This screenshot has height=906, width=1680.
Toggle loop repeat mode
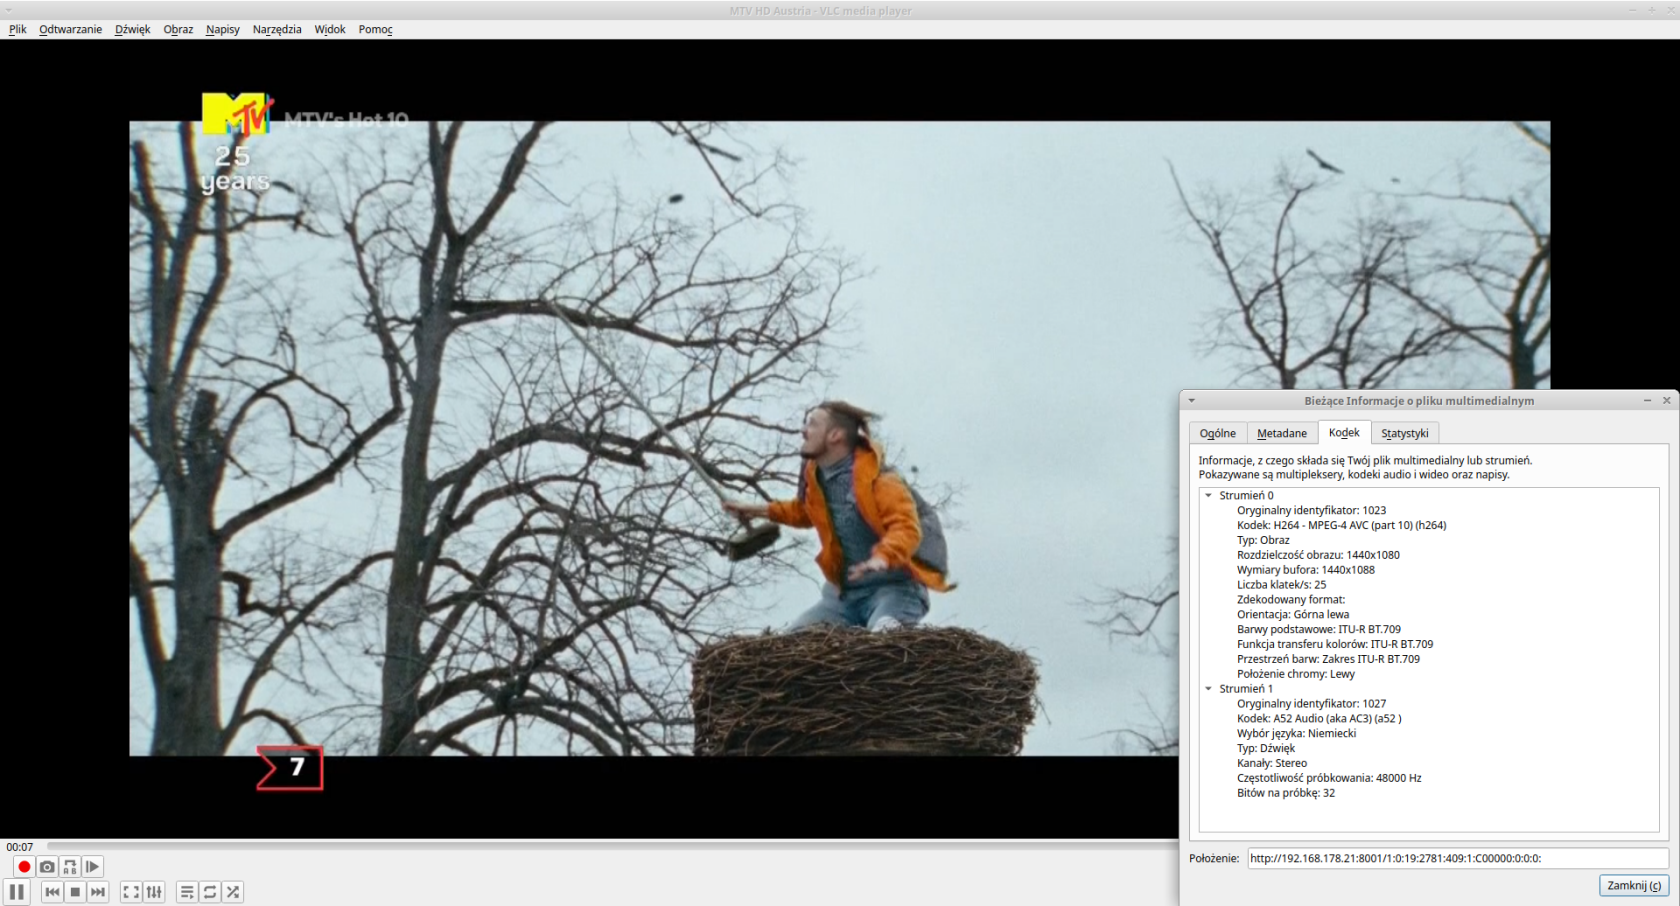210,892
